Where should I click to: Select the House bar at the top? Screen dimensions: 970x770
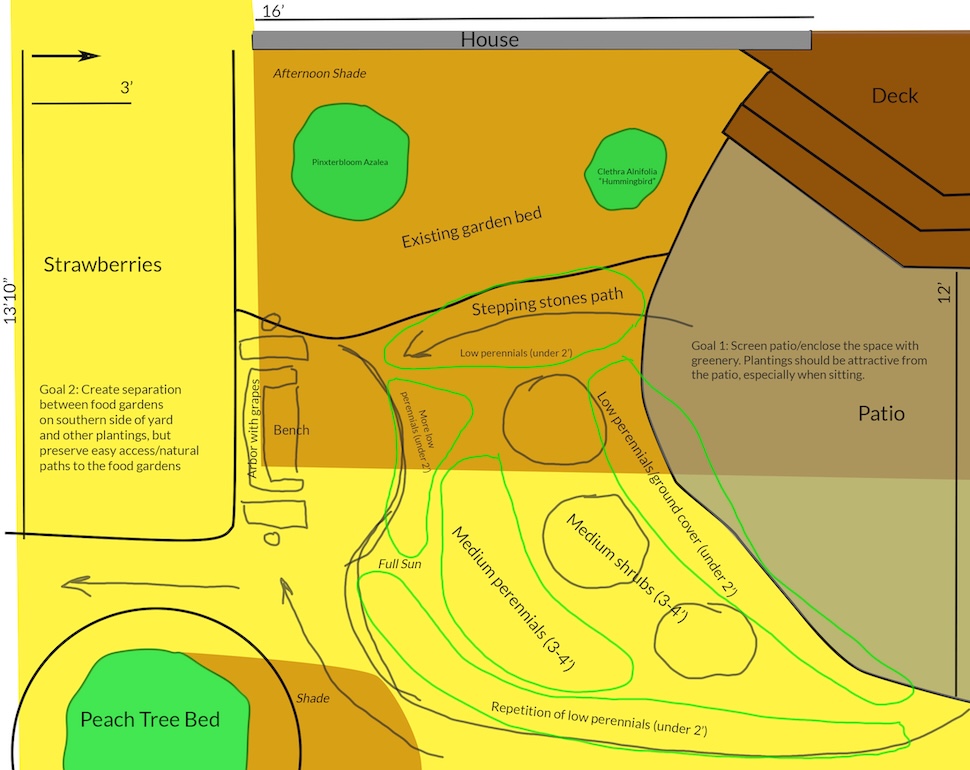coord(490,40)
